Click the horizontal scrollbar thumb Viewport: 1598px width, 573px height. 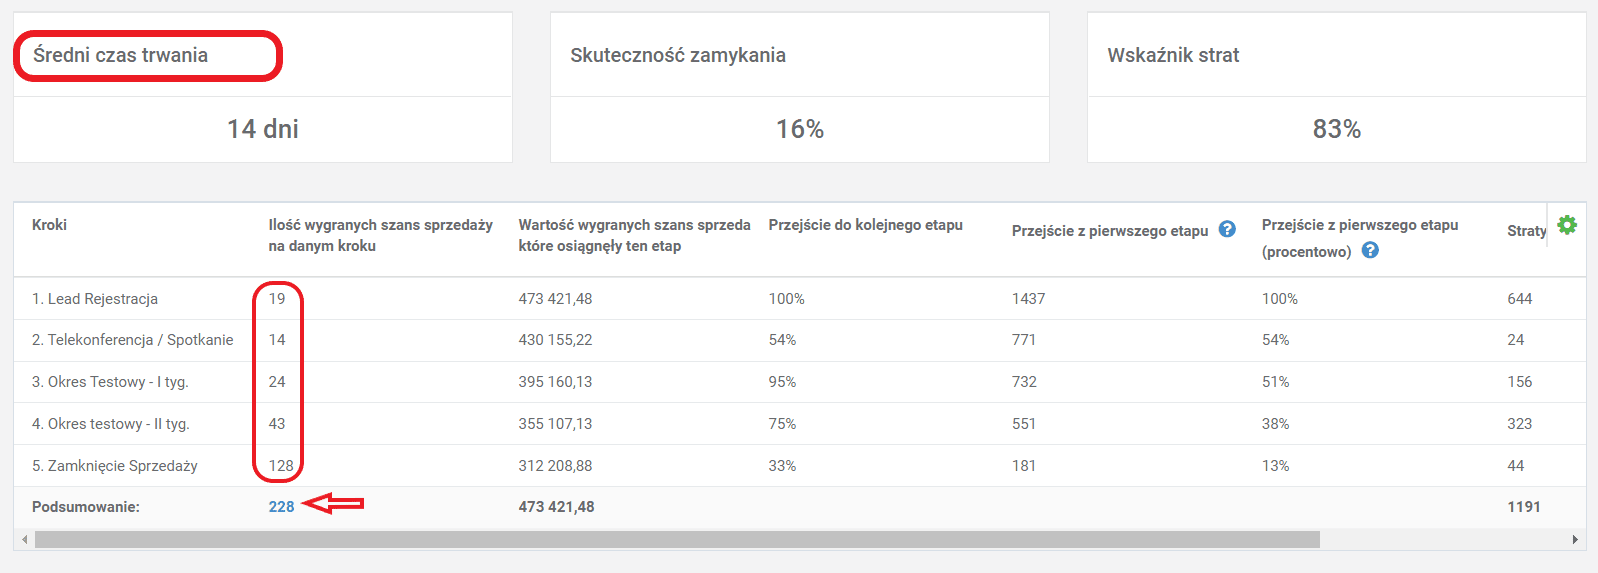(x=677, y=539)
